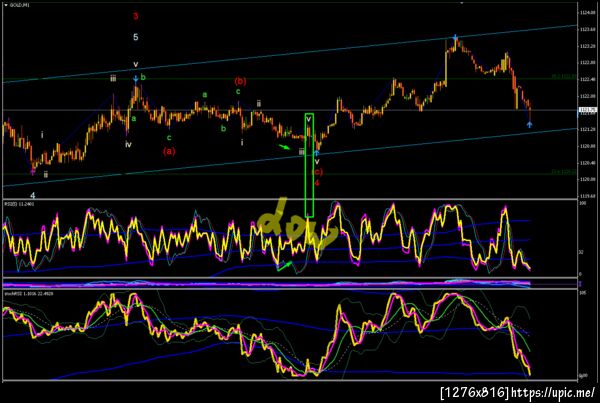Screen dimensions: 600x403
Task: Select the white 5 wave label
Action: click(136, 37)
